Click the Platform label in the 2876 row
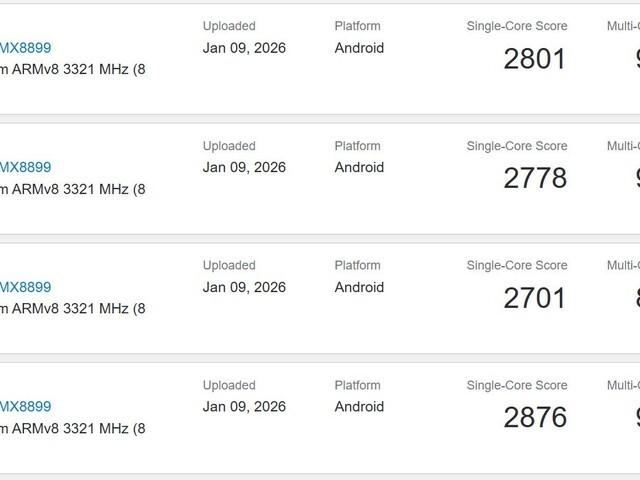 pyautogui.click(x=357, y=386)
